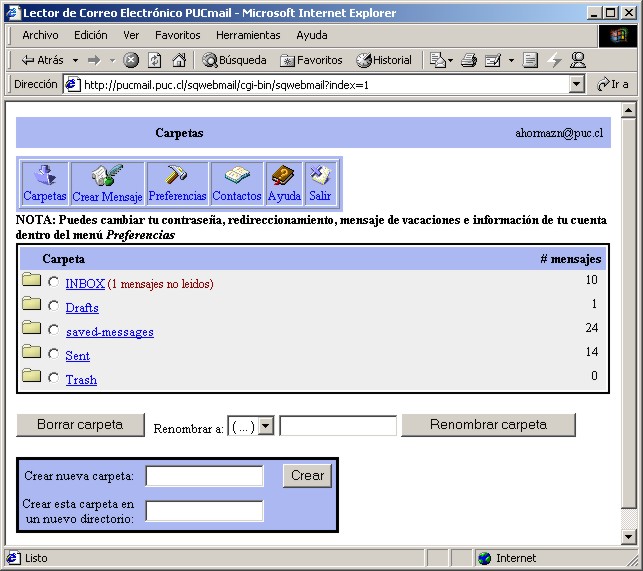Click the Ayuda help book icon

[x=283, y=175]
